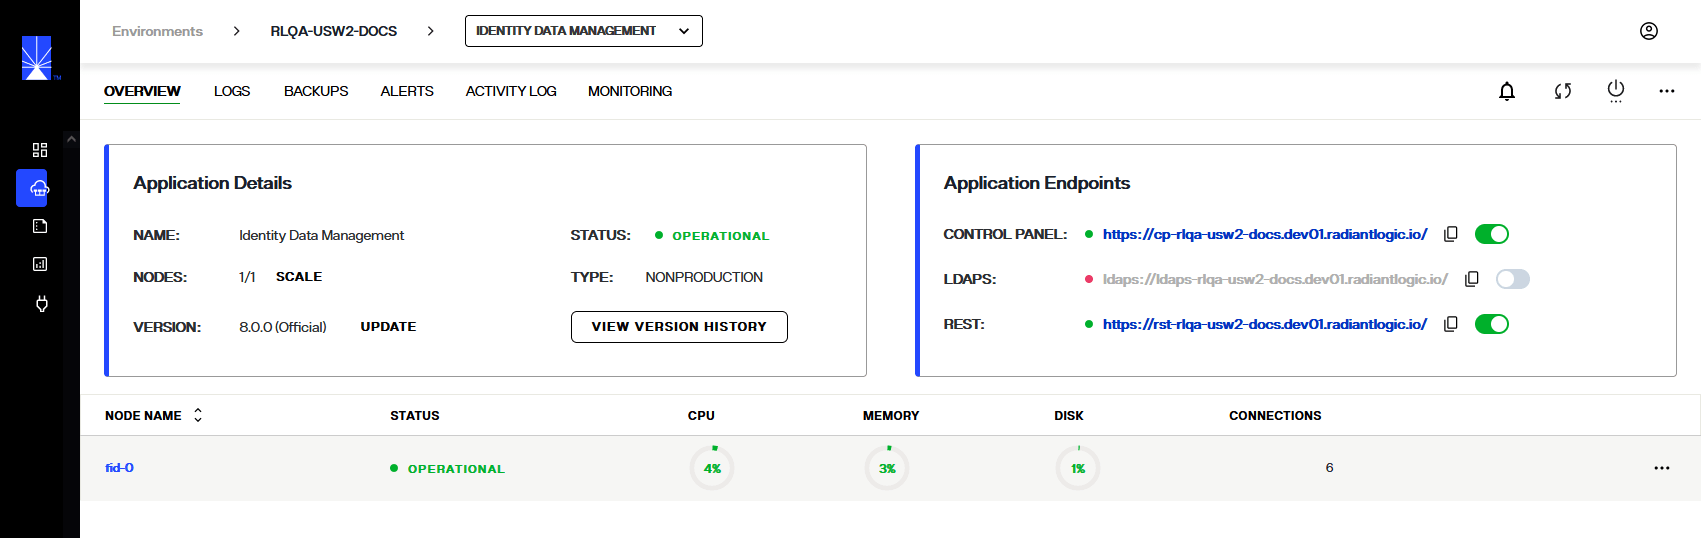Click the UPDATE button next to version
Image resolution: width=1701 pixels, height=538 pixels.
coord(388,327)
